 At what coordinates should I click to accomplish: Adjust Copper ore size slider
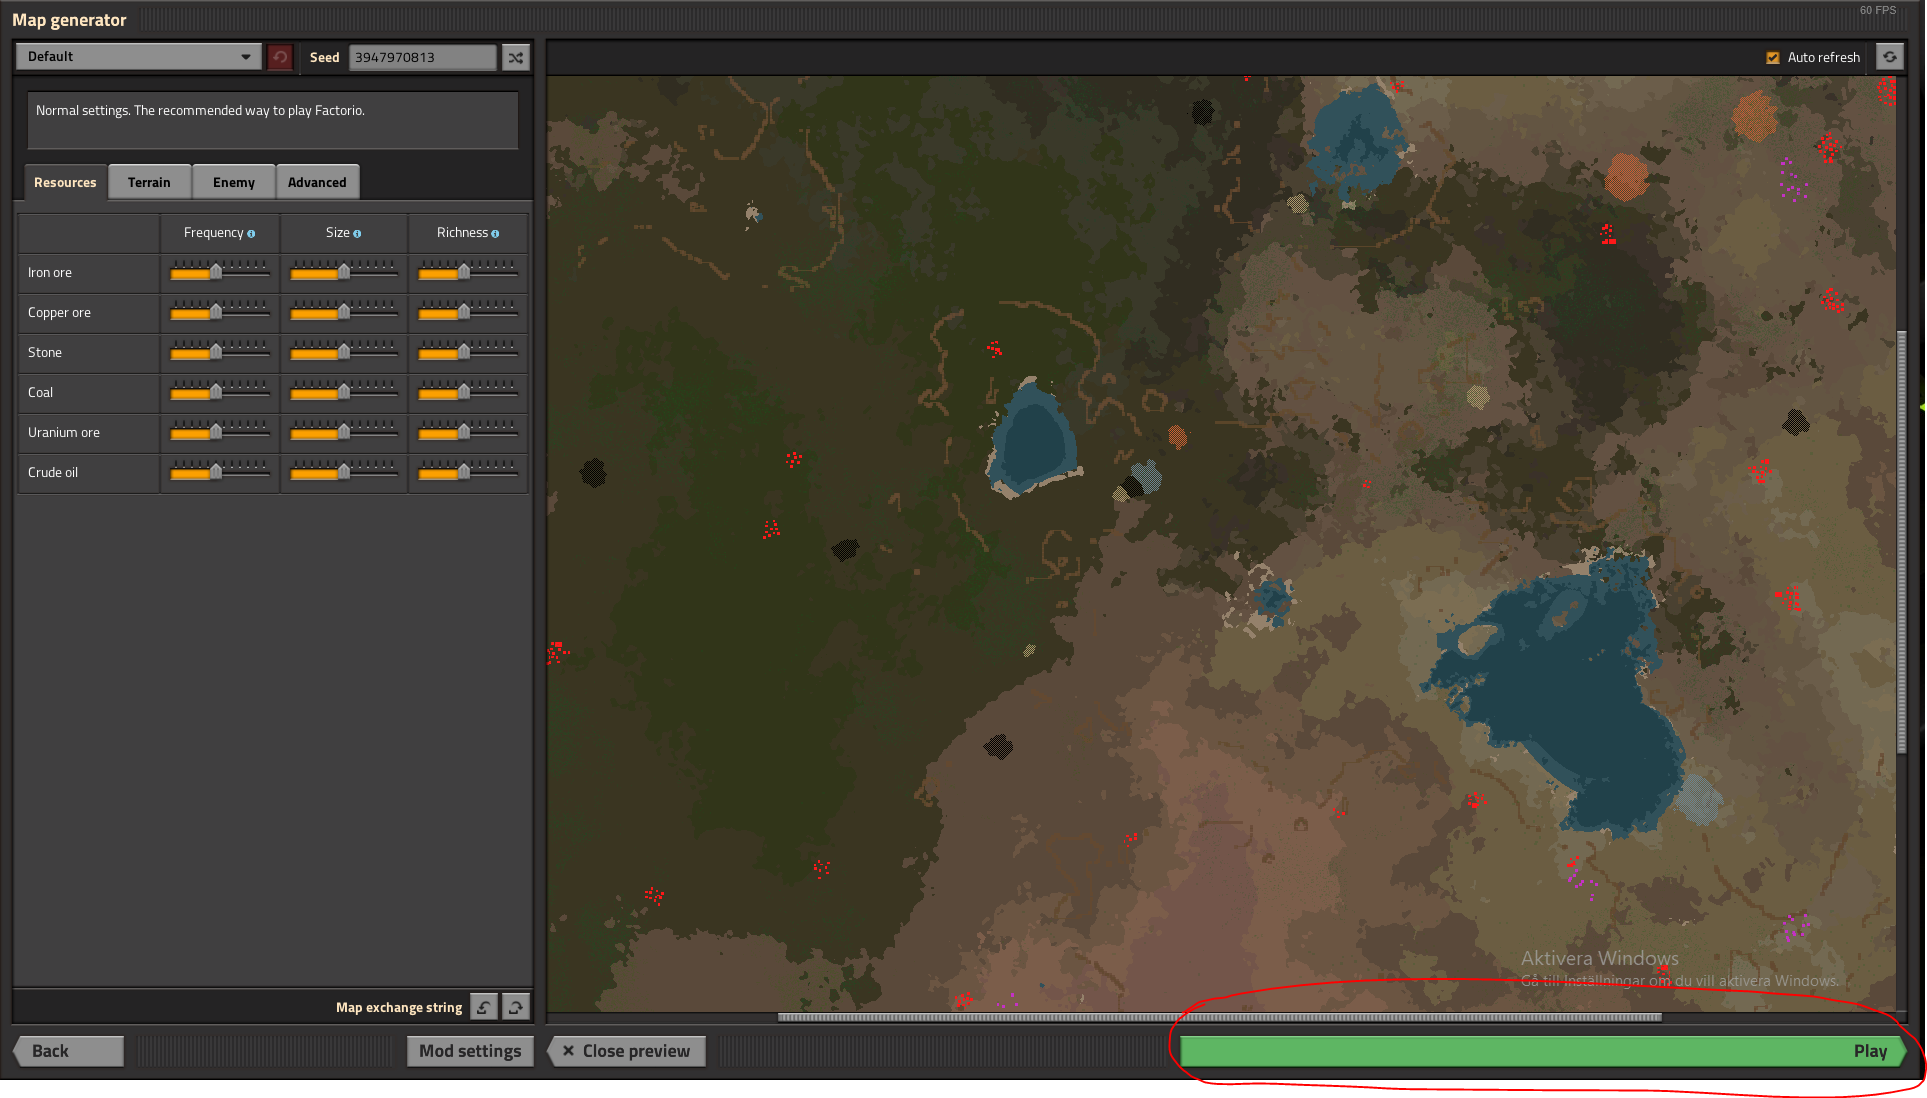pyautogui.click(x=343, y=312)
